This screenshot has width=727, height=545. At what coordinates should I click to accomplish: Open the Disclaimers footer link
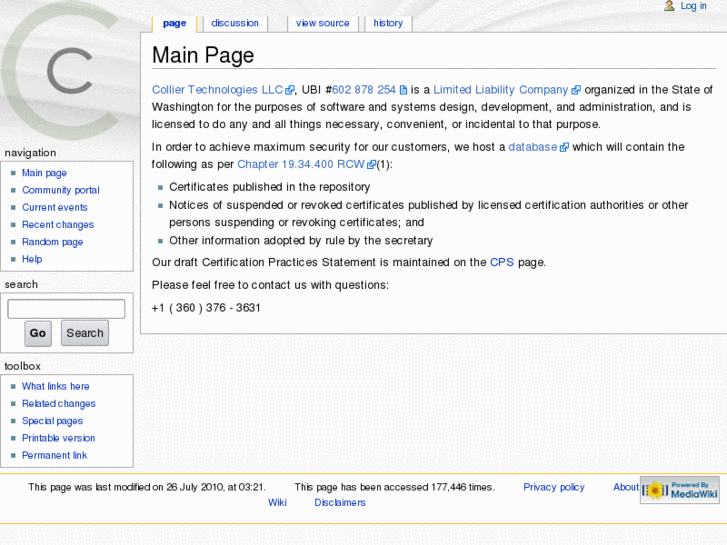coord(340,502)
